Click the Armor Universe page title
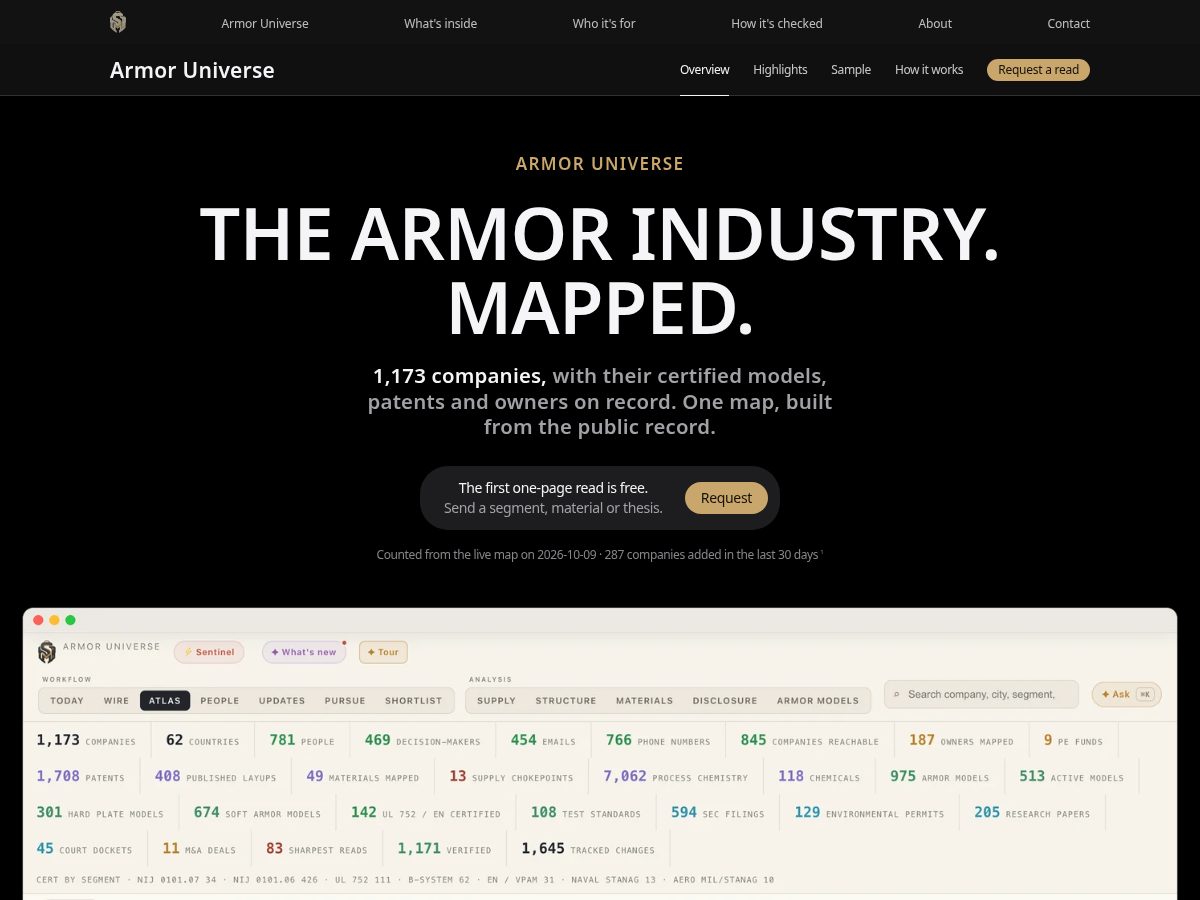 pyautogui.click(x=192, y=70)
